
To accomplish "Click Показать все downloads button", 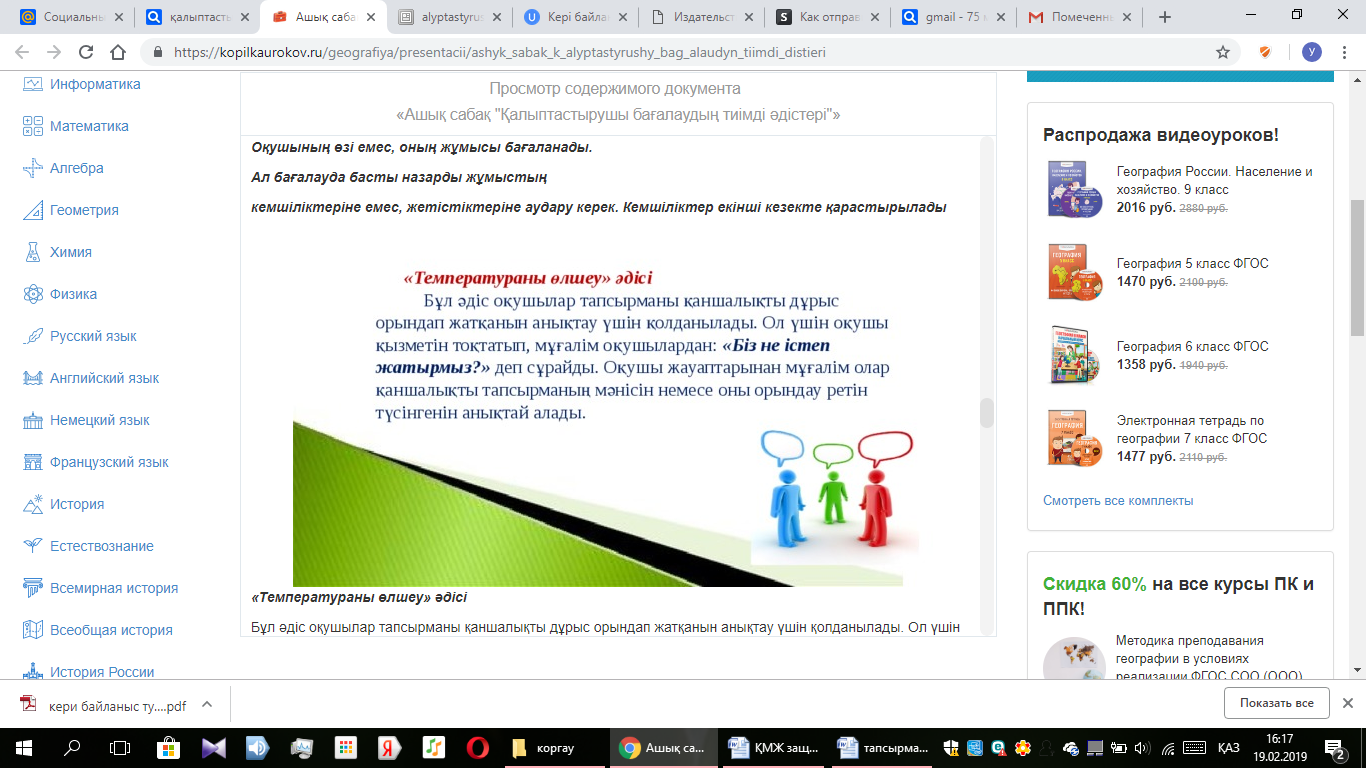I will 1277,703.
